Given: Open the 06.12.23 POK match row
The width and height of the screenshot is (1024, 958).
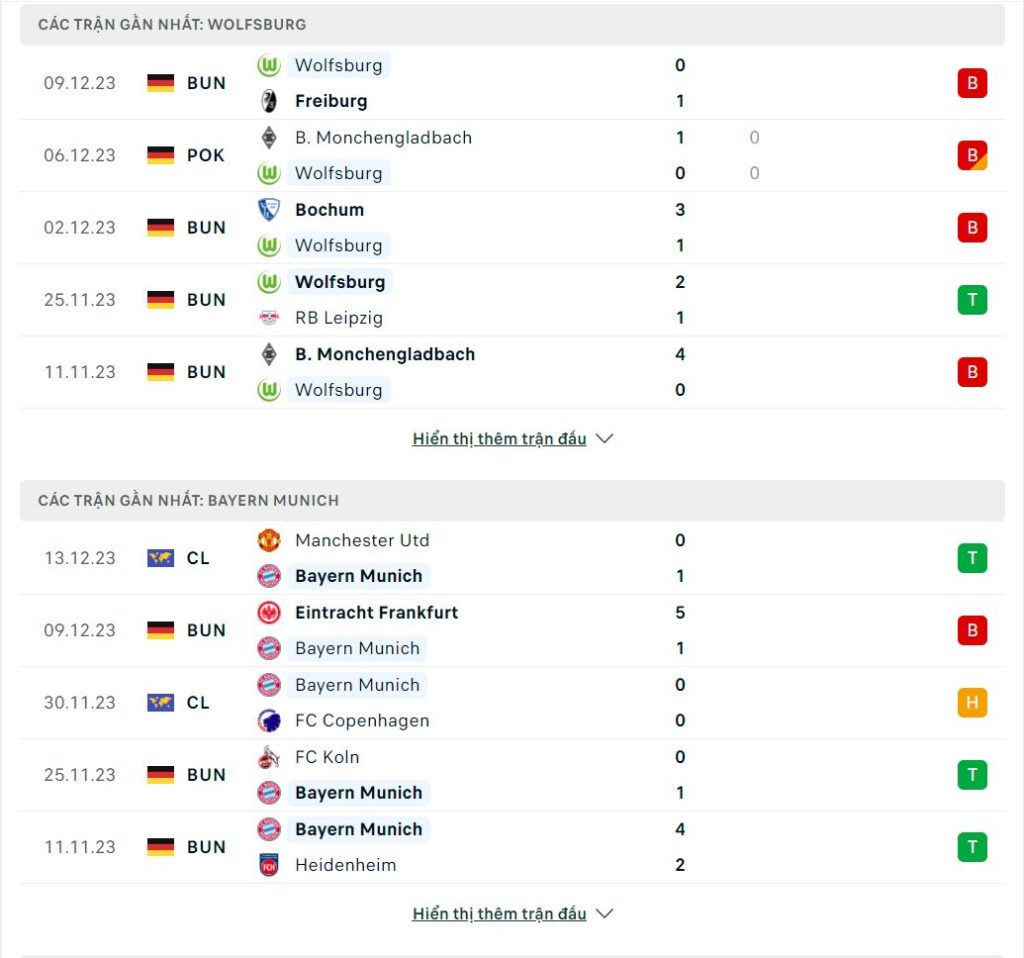Looking at the screenshot, I should pyautogui.click(x=512, y=155).
